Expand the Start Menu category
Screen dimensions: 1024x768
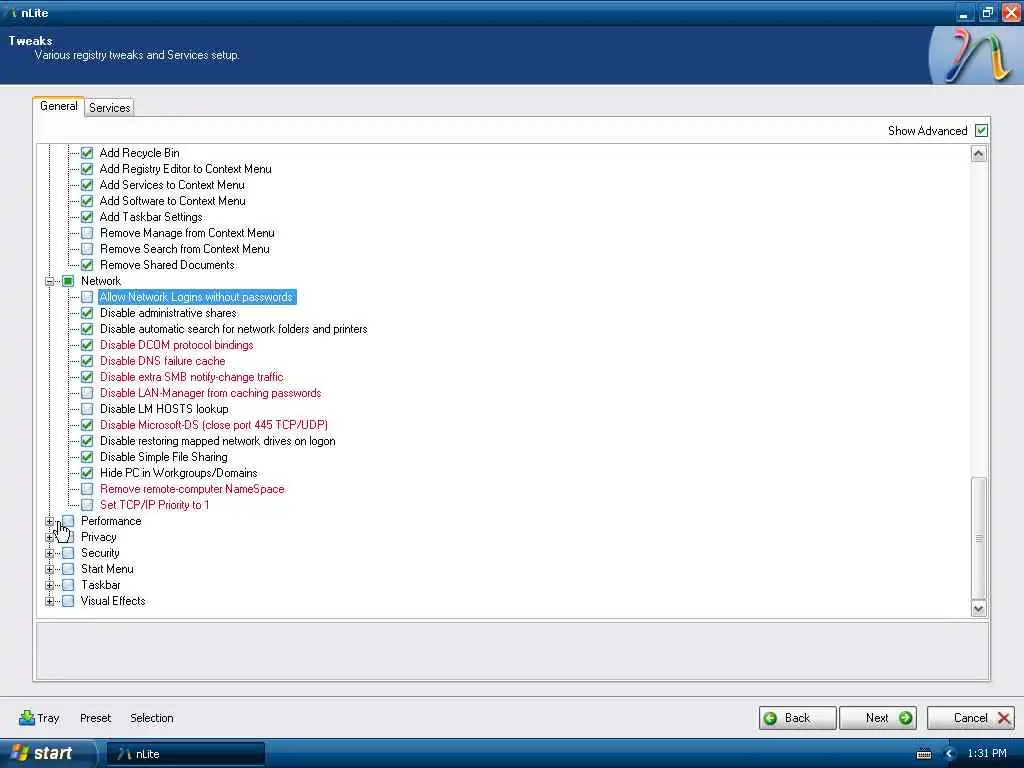(x=50, y=569)
